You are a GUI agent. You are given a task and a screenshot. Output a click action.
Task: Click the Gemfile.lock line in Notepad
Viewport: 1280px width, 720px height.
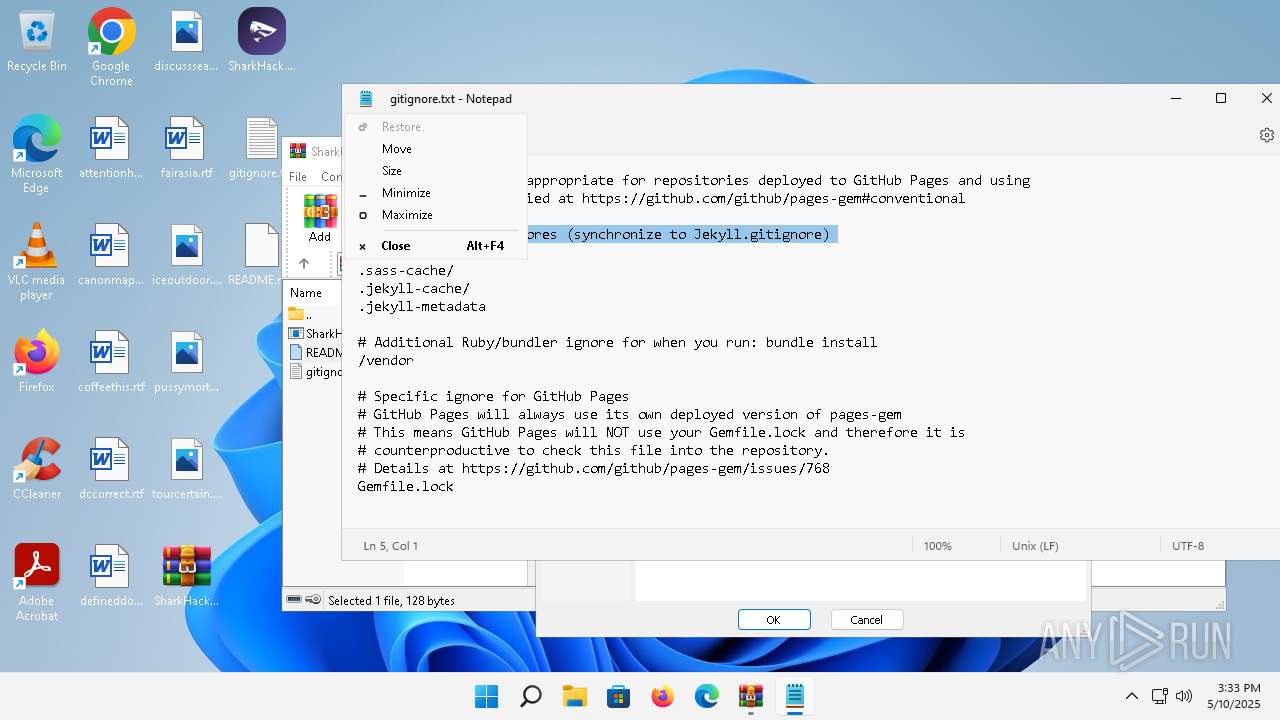coord(405,486)
